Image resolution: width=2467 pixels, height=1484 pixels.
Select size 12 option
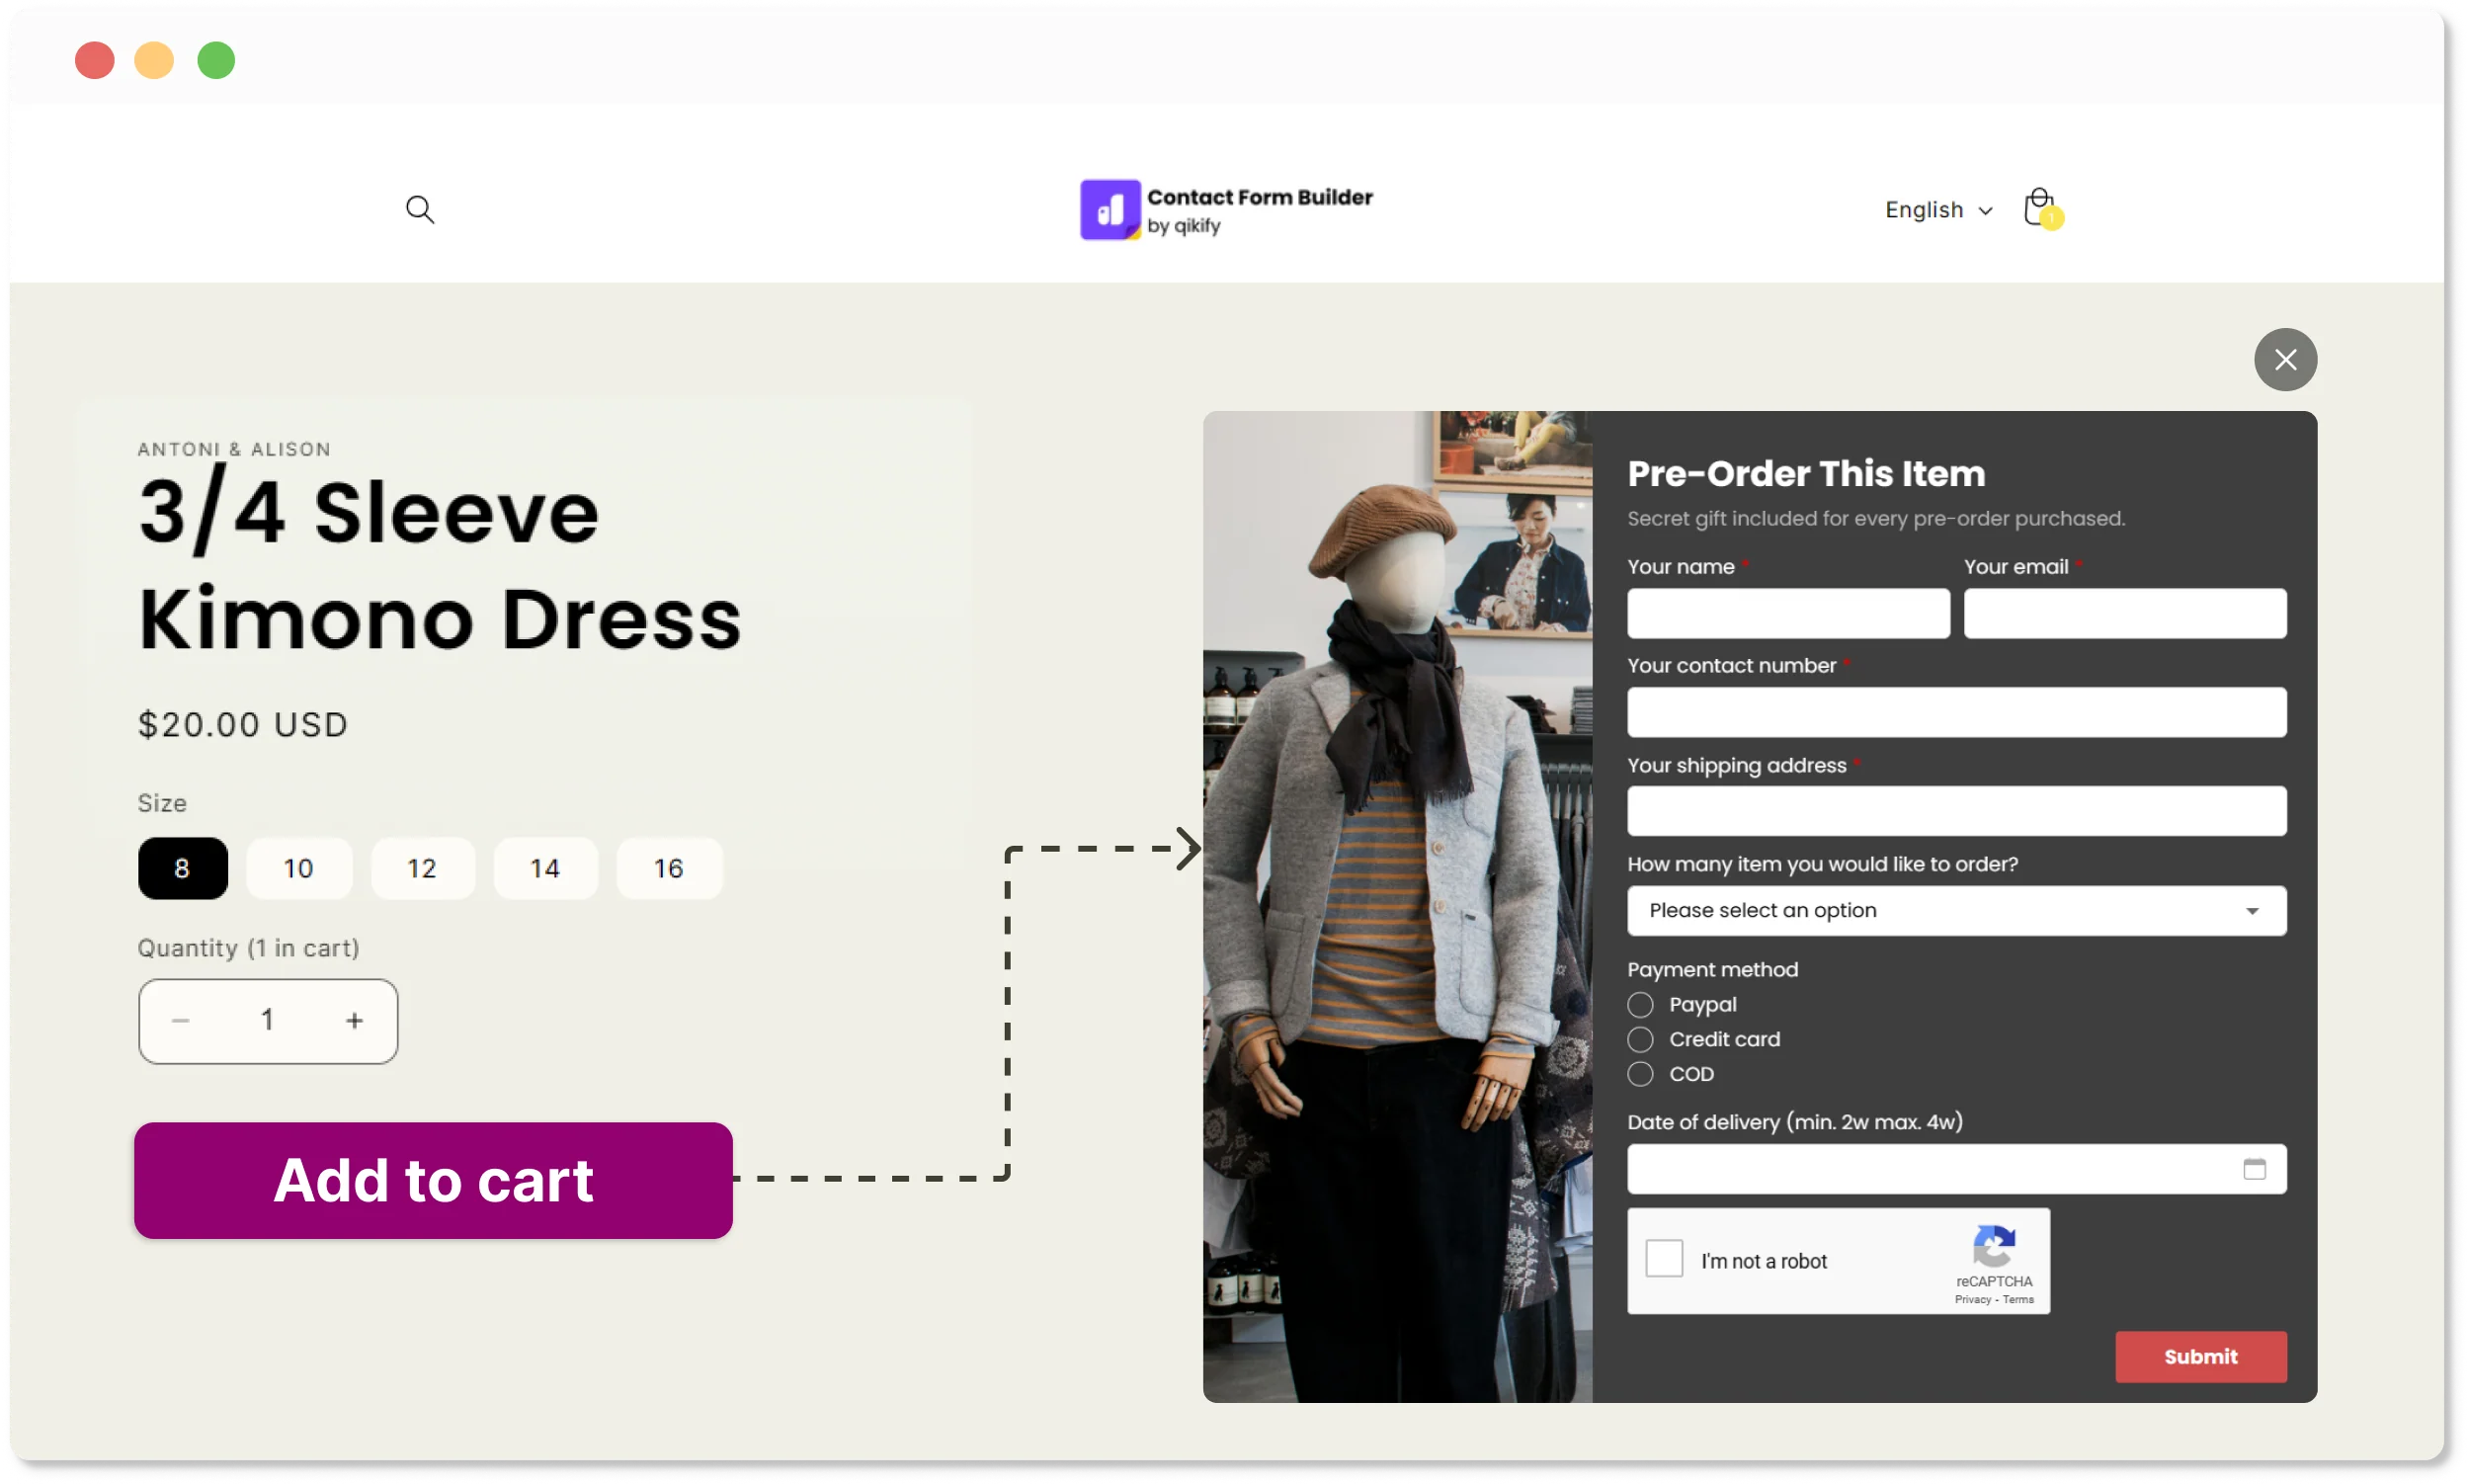pos(422,868)
